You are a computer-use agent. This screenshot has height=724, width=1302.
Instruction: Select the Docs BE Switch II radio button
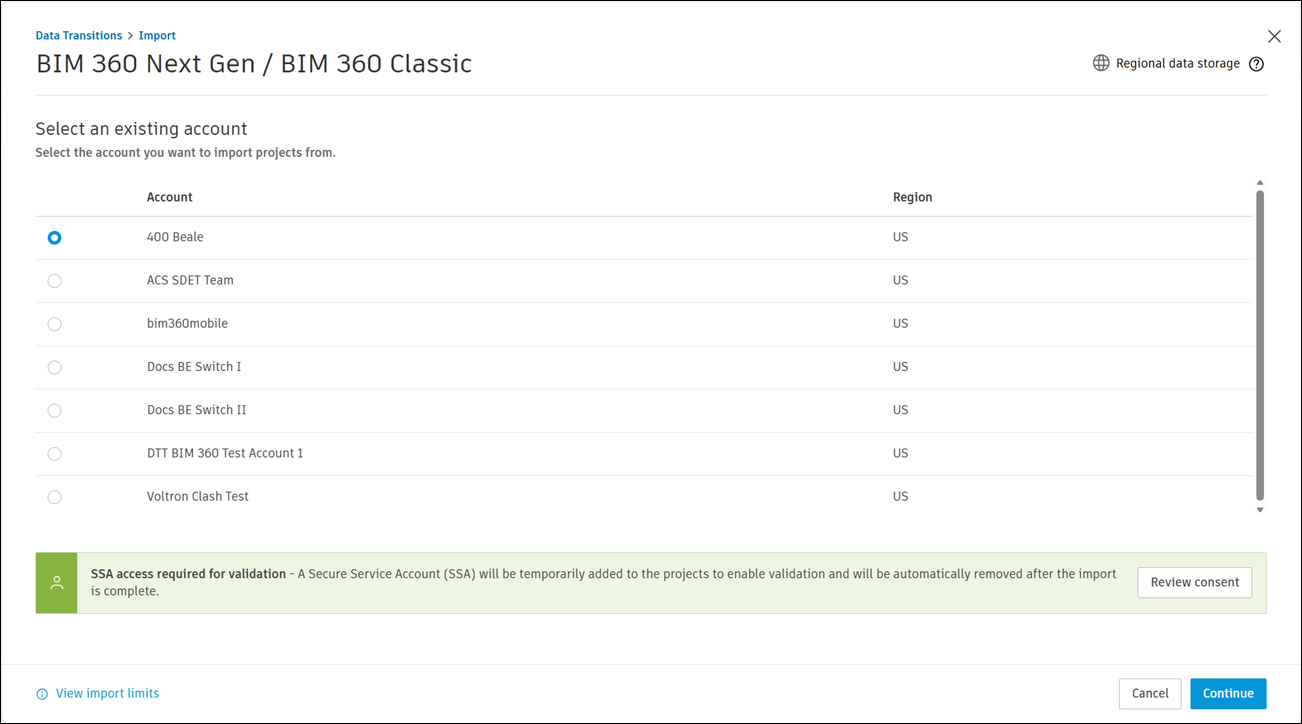tap(54, 410)
